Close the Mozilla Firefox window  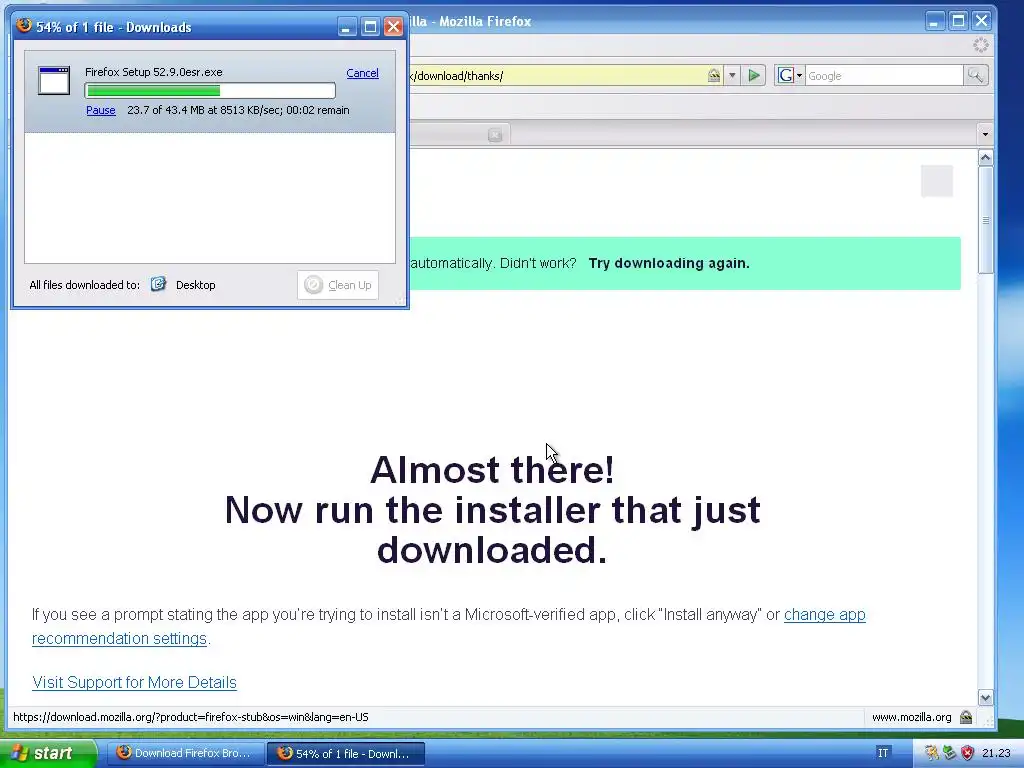point(982,21)
